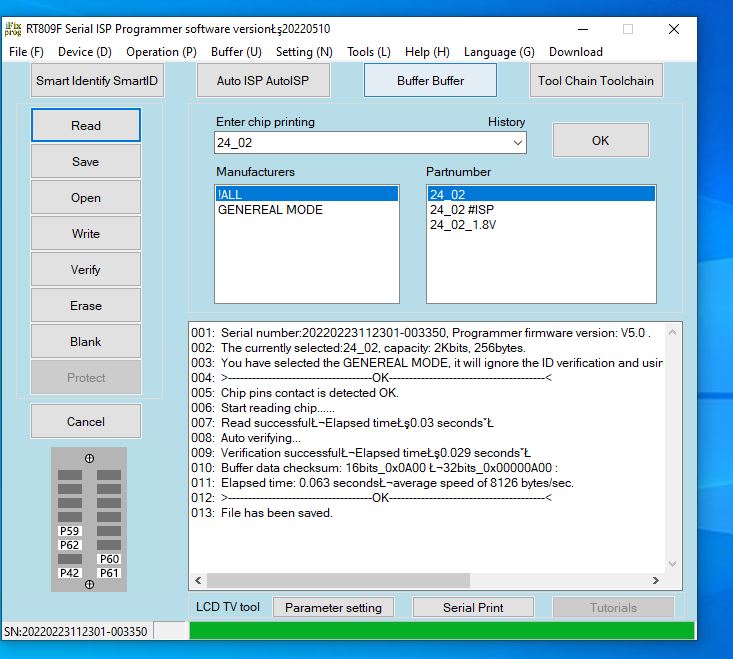
Task: Click the P61 pin label on chip diagram
Action: coord(109,573)
